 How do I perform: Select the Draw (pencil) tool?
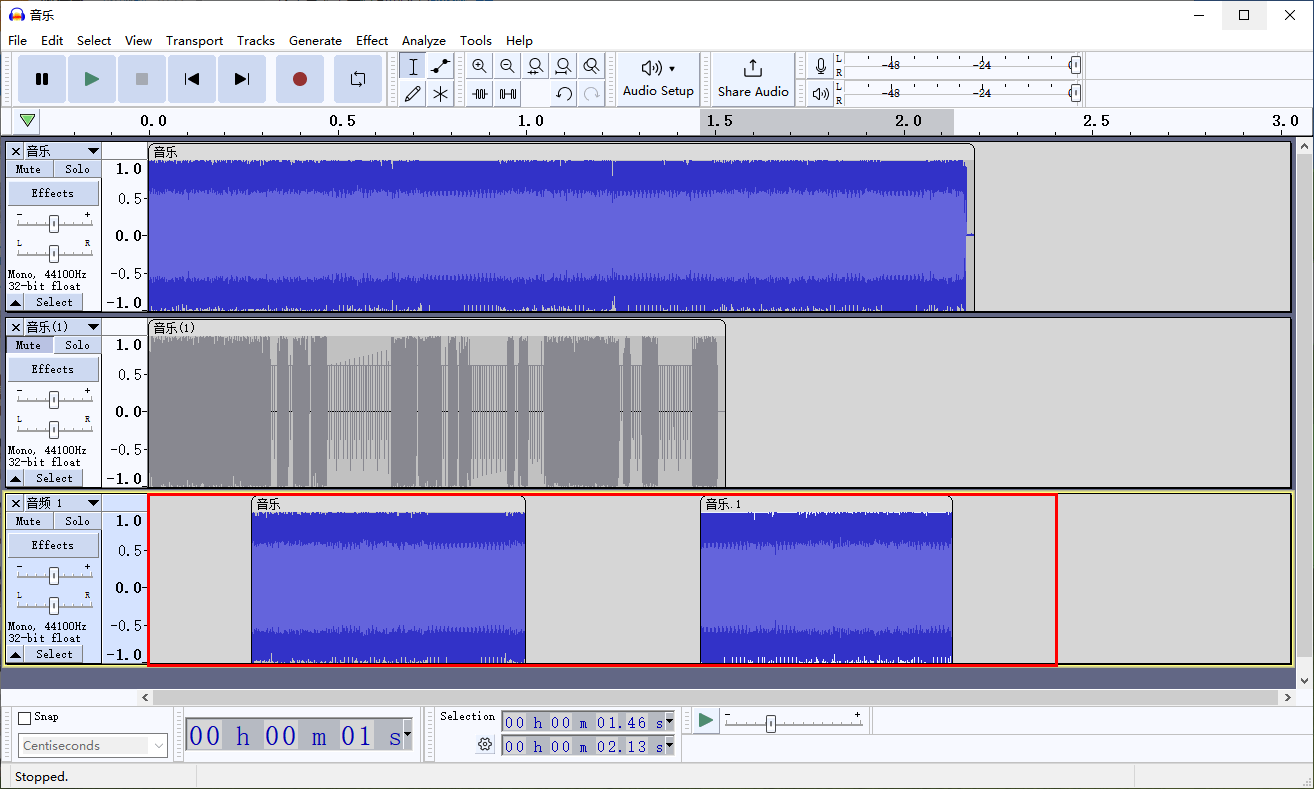[x=413, y=94]
